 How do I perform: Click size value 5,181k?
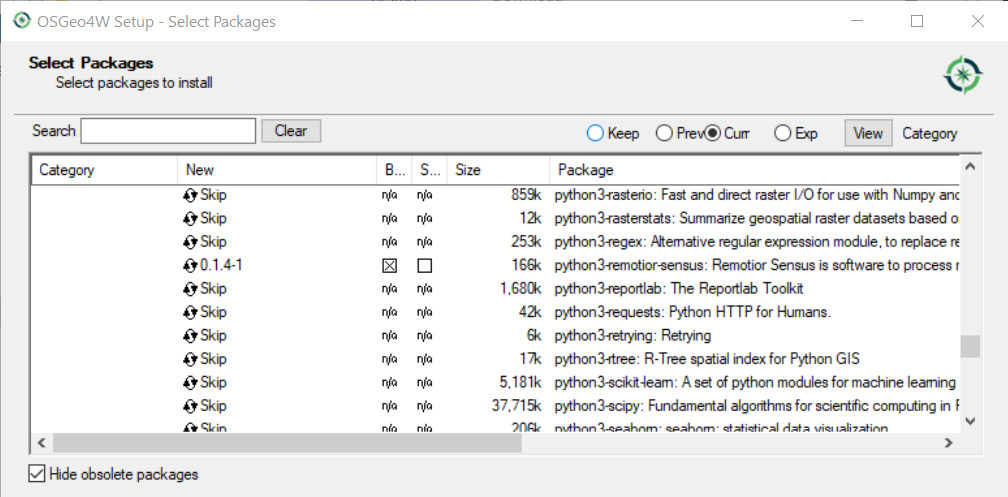click(521, 383)
